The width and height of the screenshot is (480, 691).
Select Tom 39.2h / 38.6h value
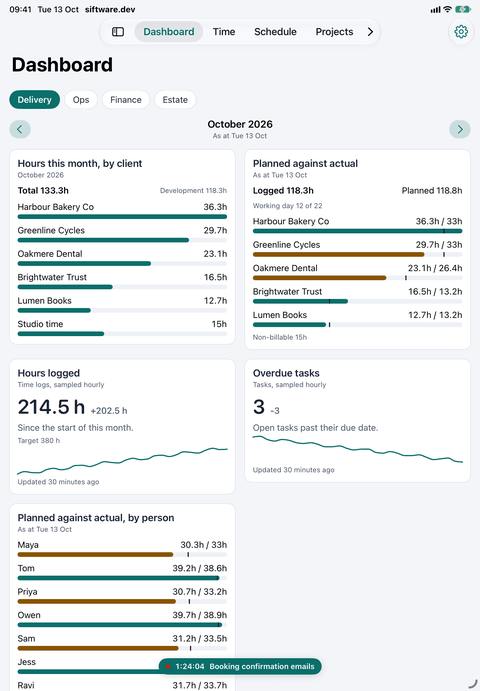pyautogui.click(x=200, y=568)
